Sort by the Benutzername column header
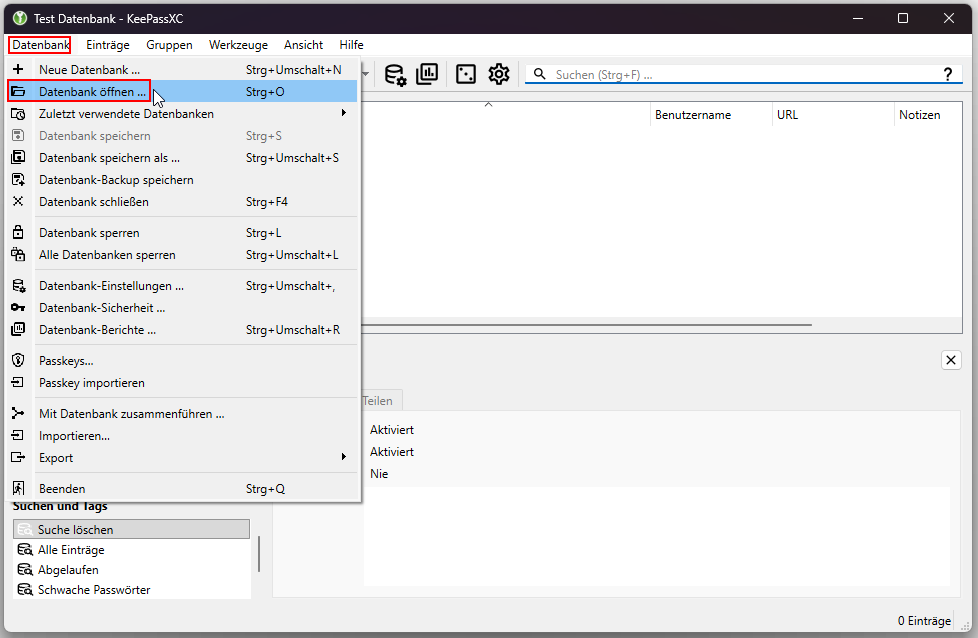 point(710,115)
